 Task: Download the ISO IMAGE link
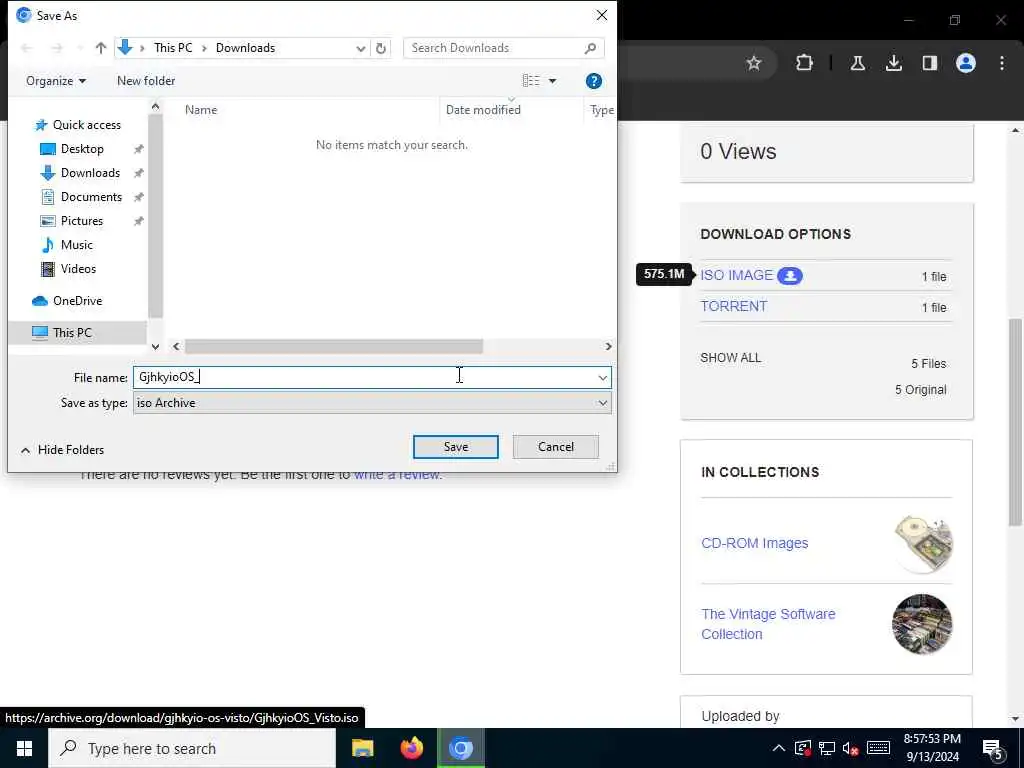[737, 275]
